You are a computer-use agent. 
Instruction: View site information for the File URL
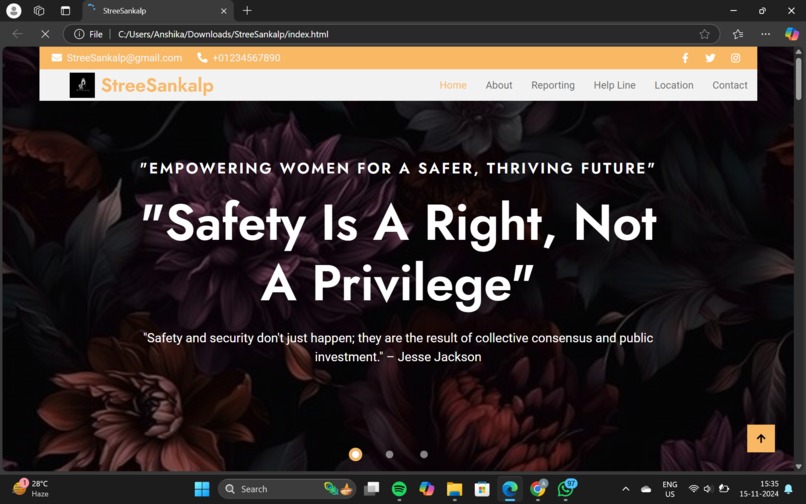pyautogui.click(x=88, y=34)
